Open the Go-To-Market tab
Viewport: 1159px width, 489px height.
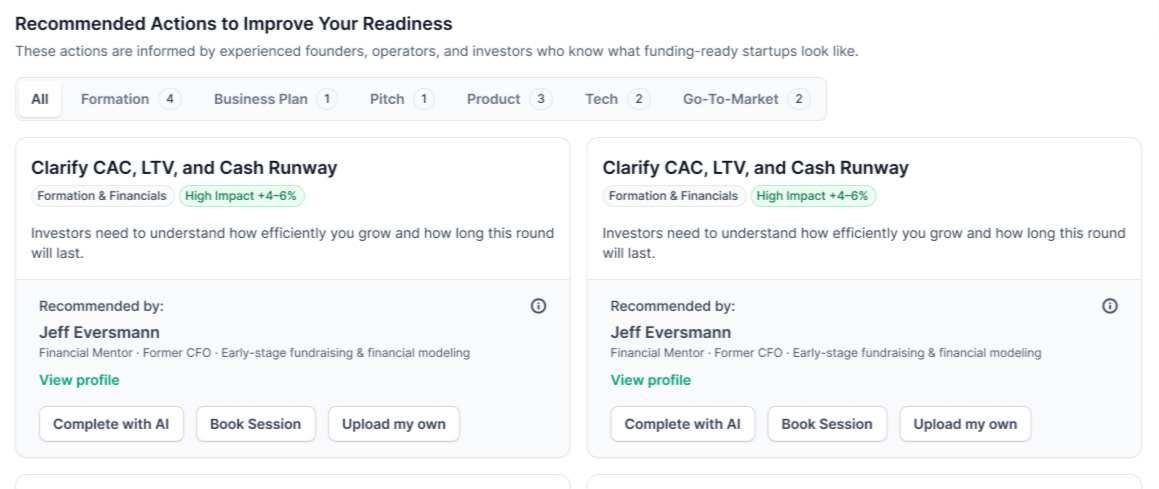(x=745, y=99)
